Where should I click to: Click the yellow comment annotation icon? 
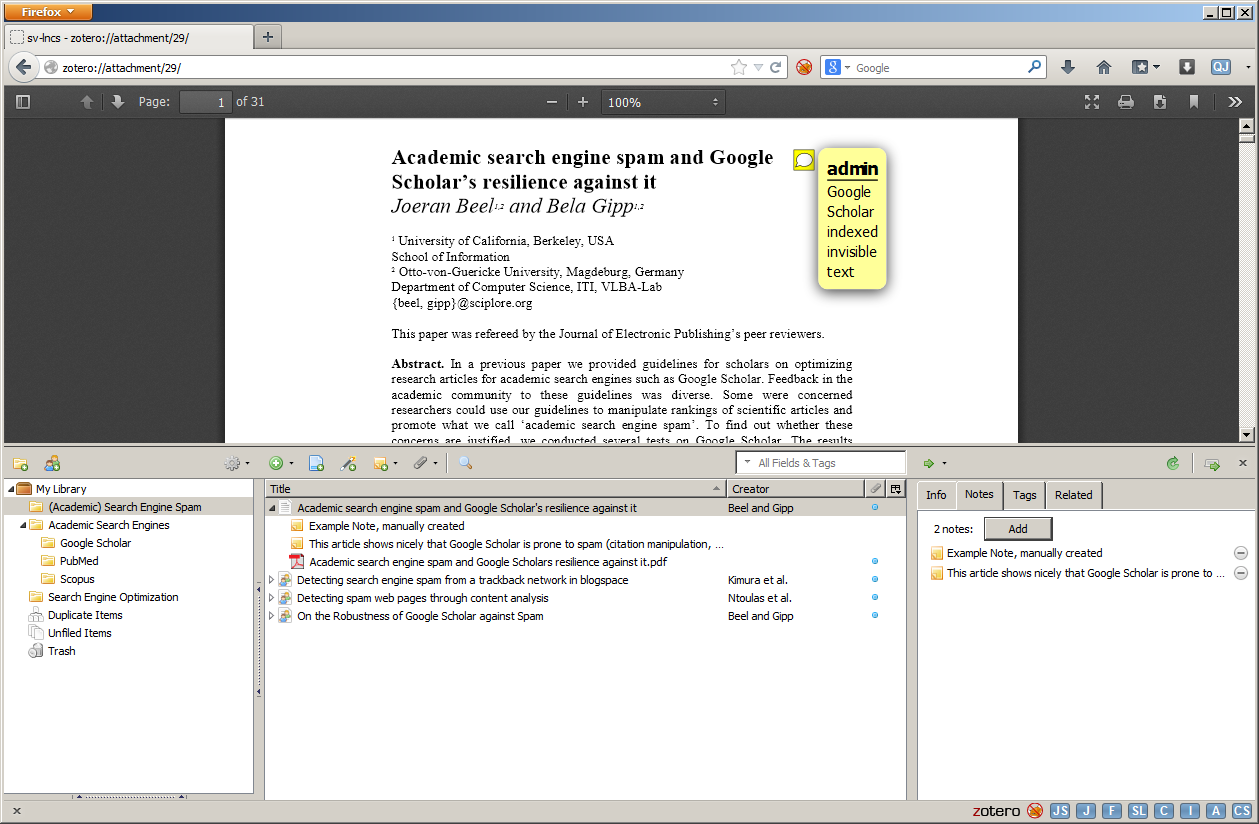coord(804,160)
